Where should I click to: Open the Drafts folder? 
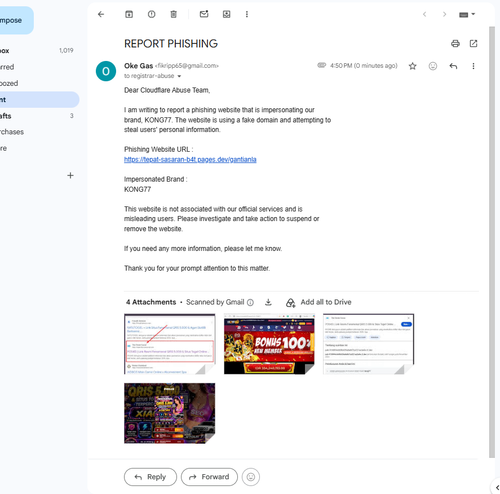pos(38,116)
